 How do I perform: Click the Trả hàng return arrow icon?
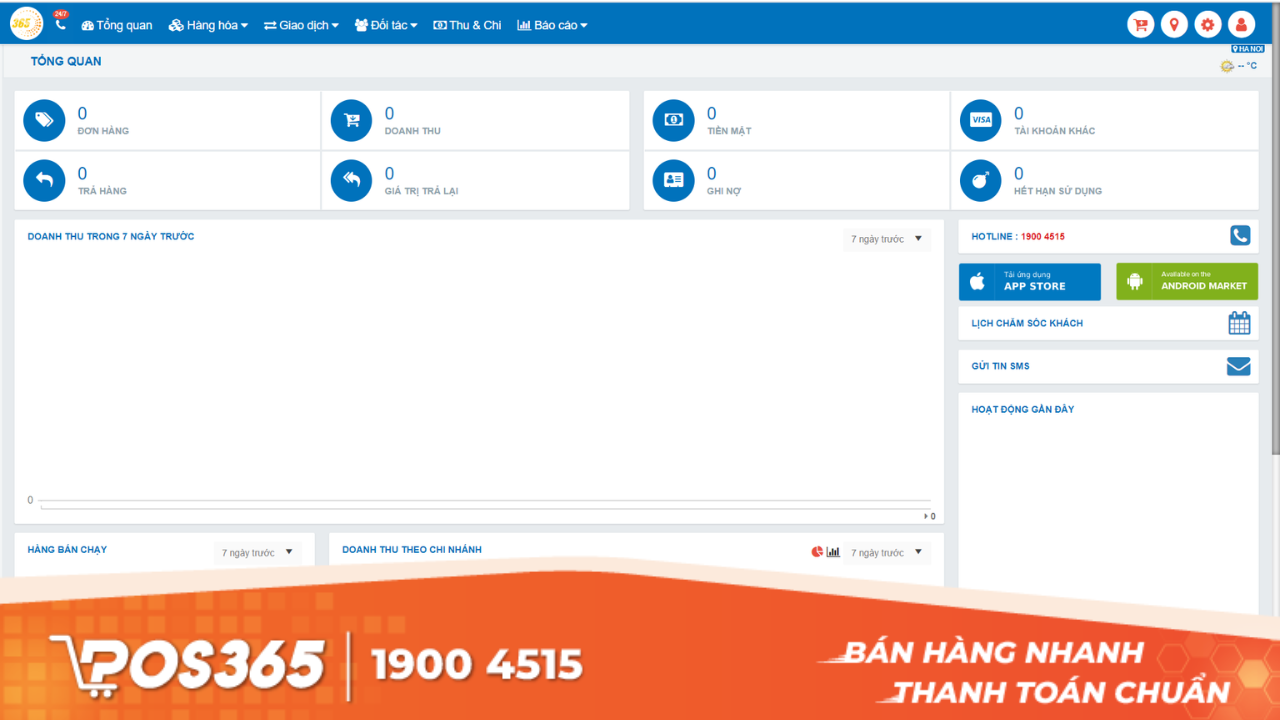pos(44,180)
